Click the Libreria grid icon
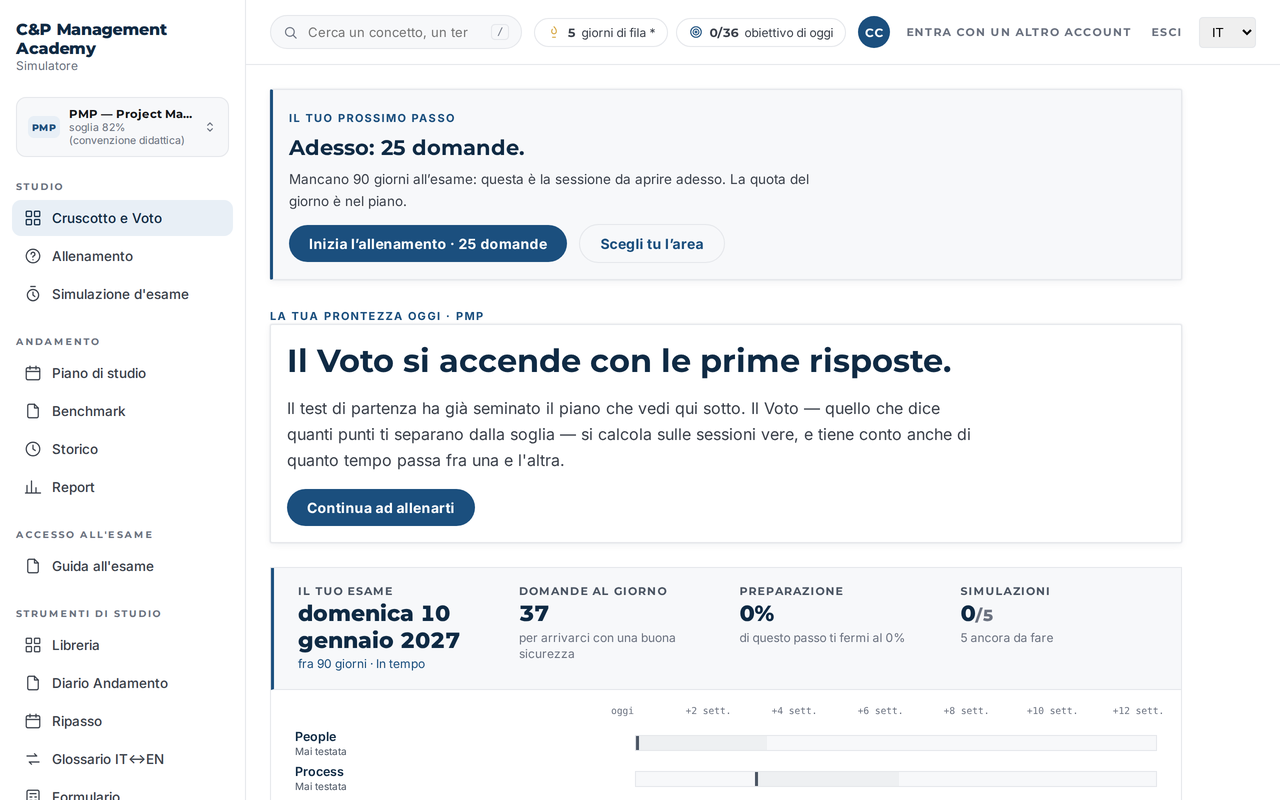Viewport: 1280px width, 800px height. click(33, 645)
